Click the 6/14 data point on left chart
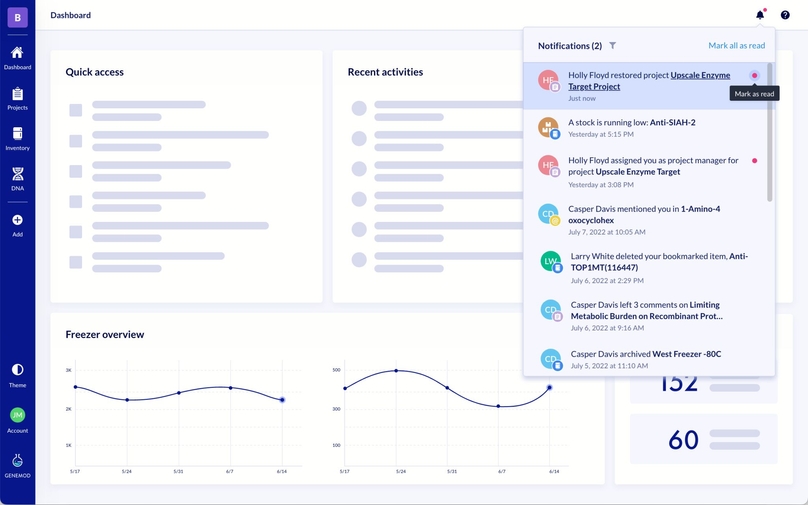This screenshot has width=808, height=505. point(282,400)
